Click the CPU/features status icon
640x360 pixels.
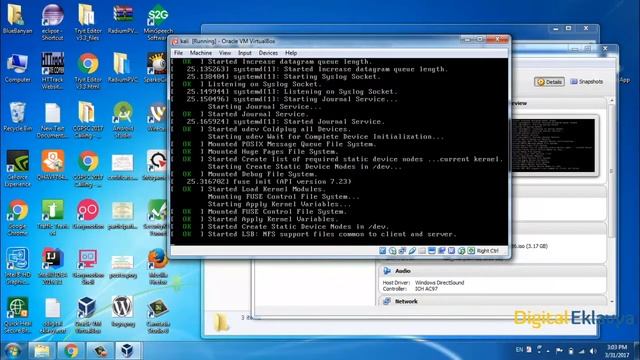[451, 251]
